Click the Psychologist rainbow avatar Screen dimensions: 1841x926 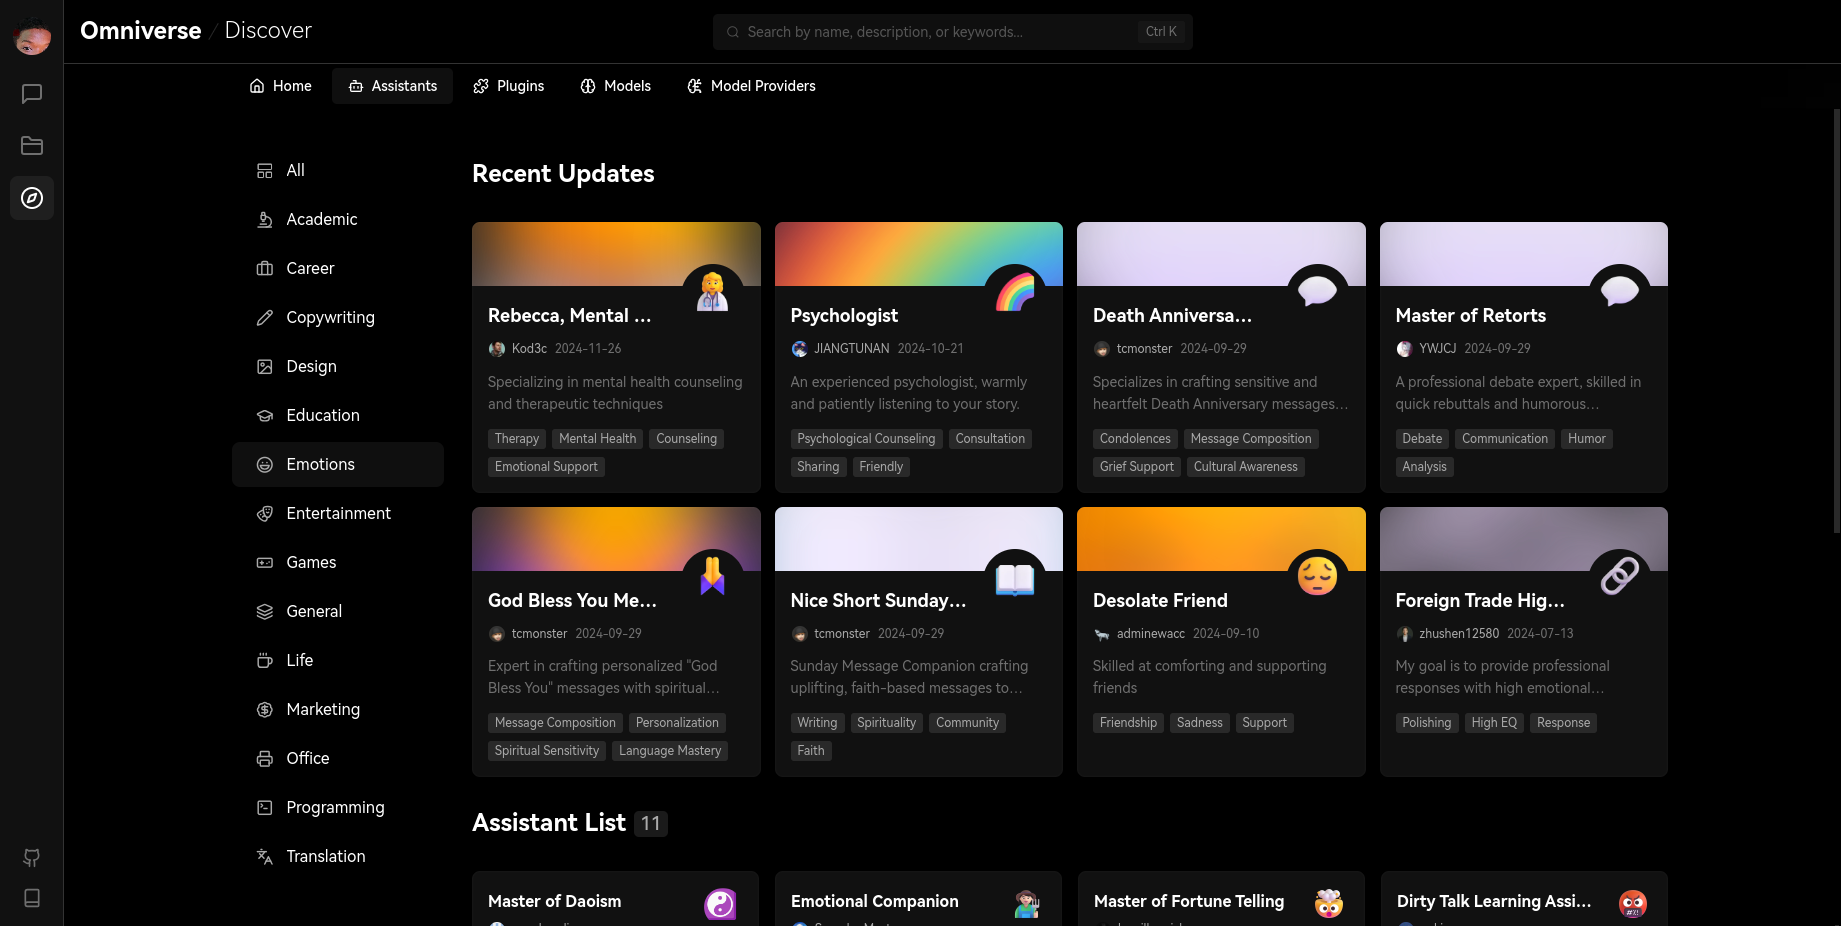[x=1015, y=293]
